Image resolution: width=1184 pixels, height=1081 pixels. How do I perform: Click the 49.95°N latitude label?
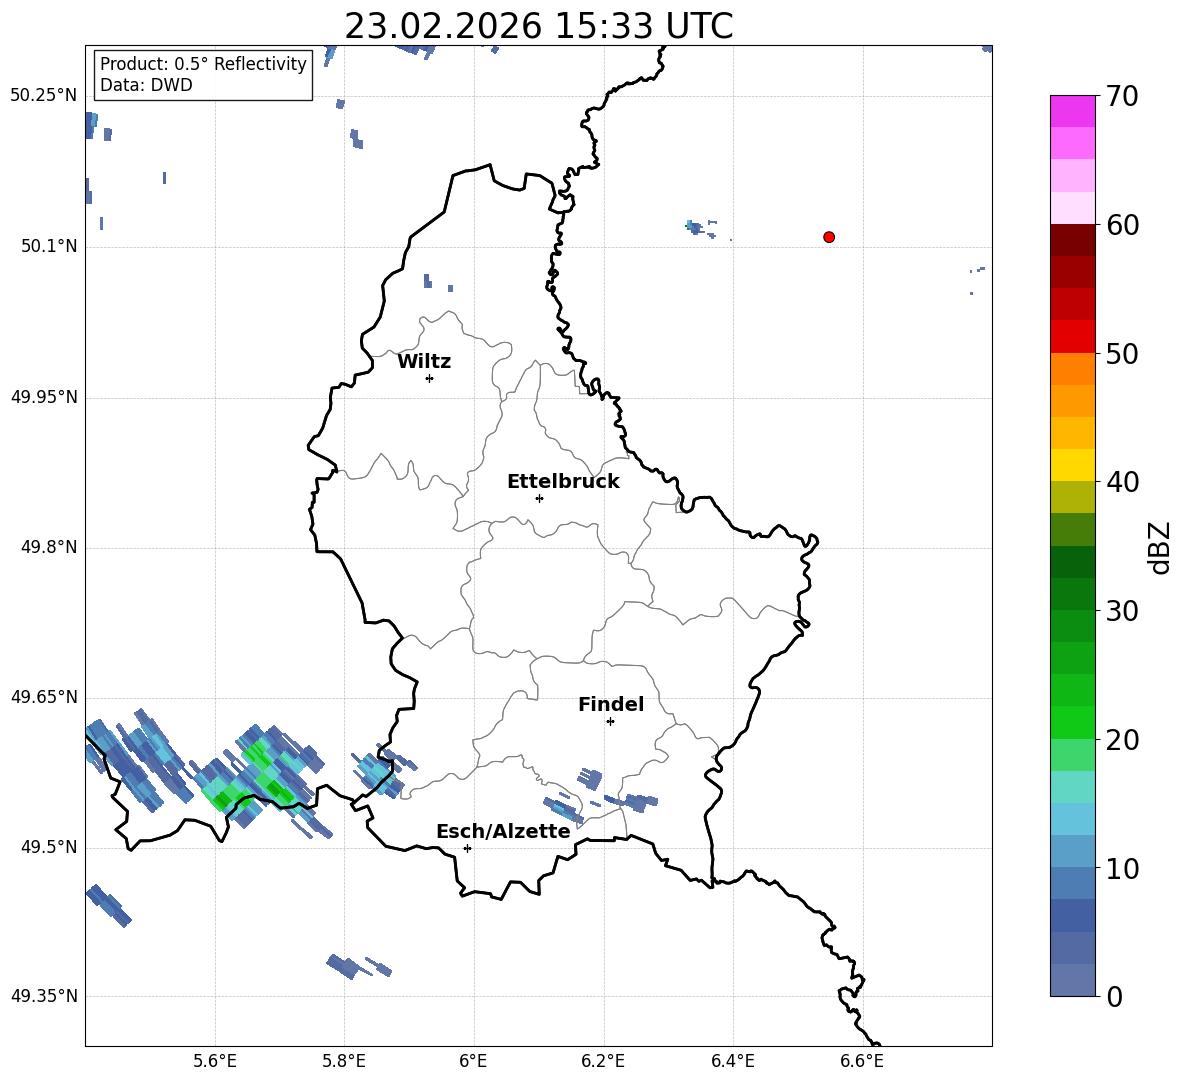[44, 397]
